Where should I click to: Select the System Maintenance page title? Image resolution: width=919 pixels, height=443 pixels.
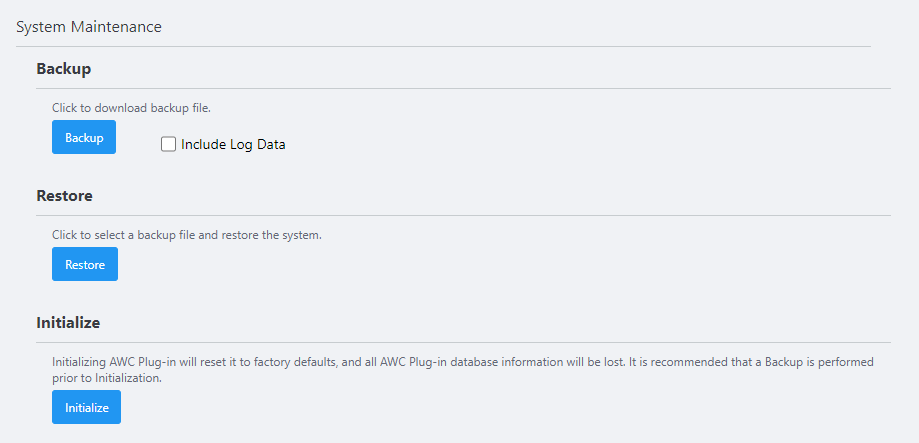[x=89, y=27]
